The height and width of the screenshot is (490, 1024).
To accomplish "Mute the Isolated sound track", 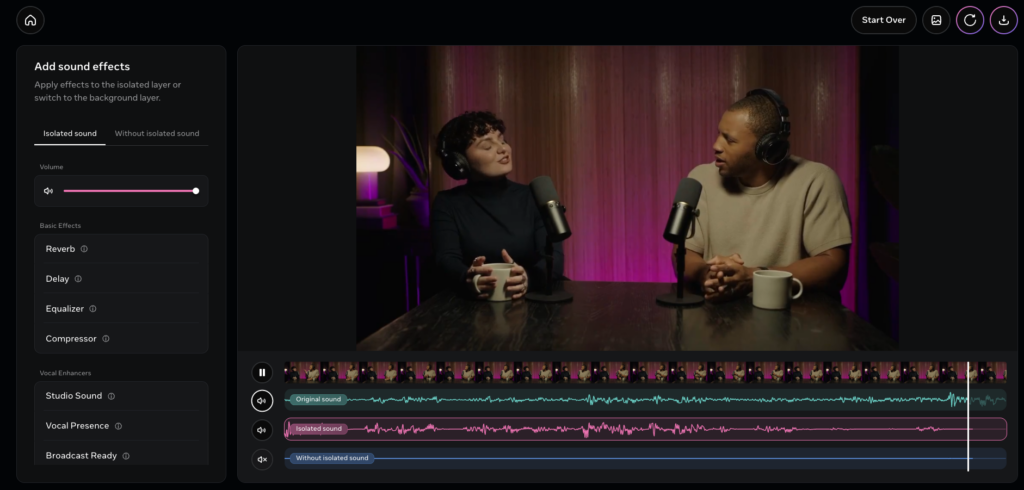I will [x=262, y=430].
